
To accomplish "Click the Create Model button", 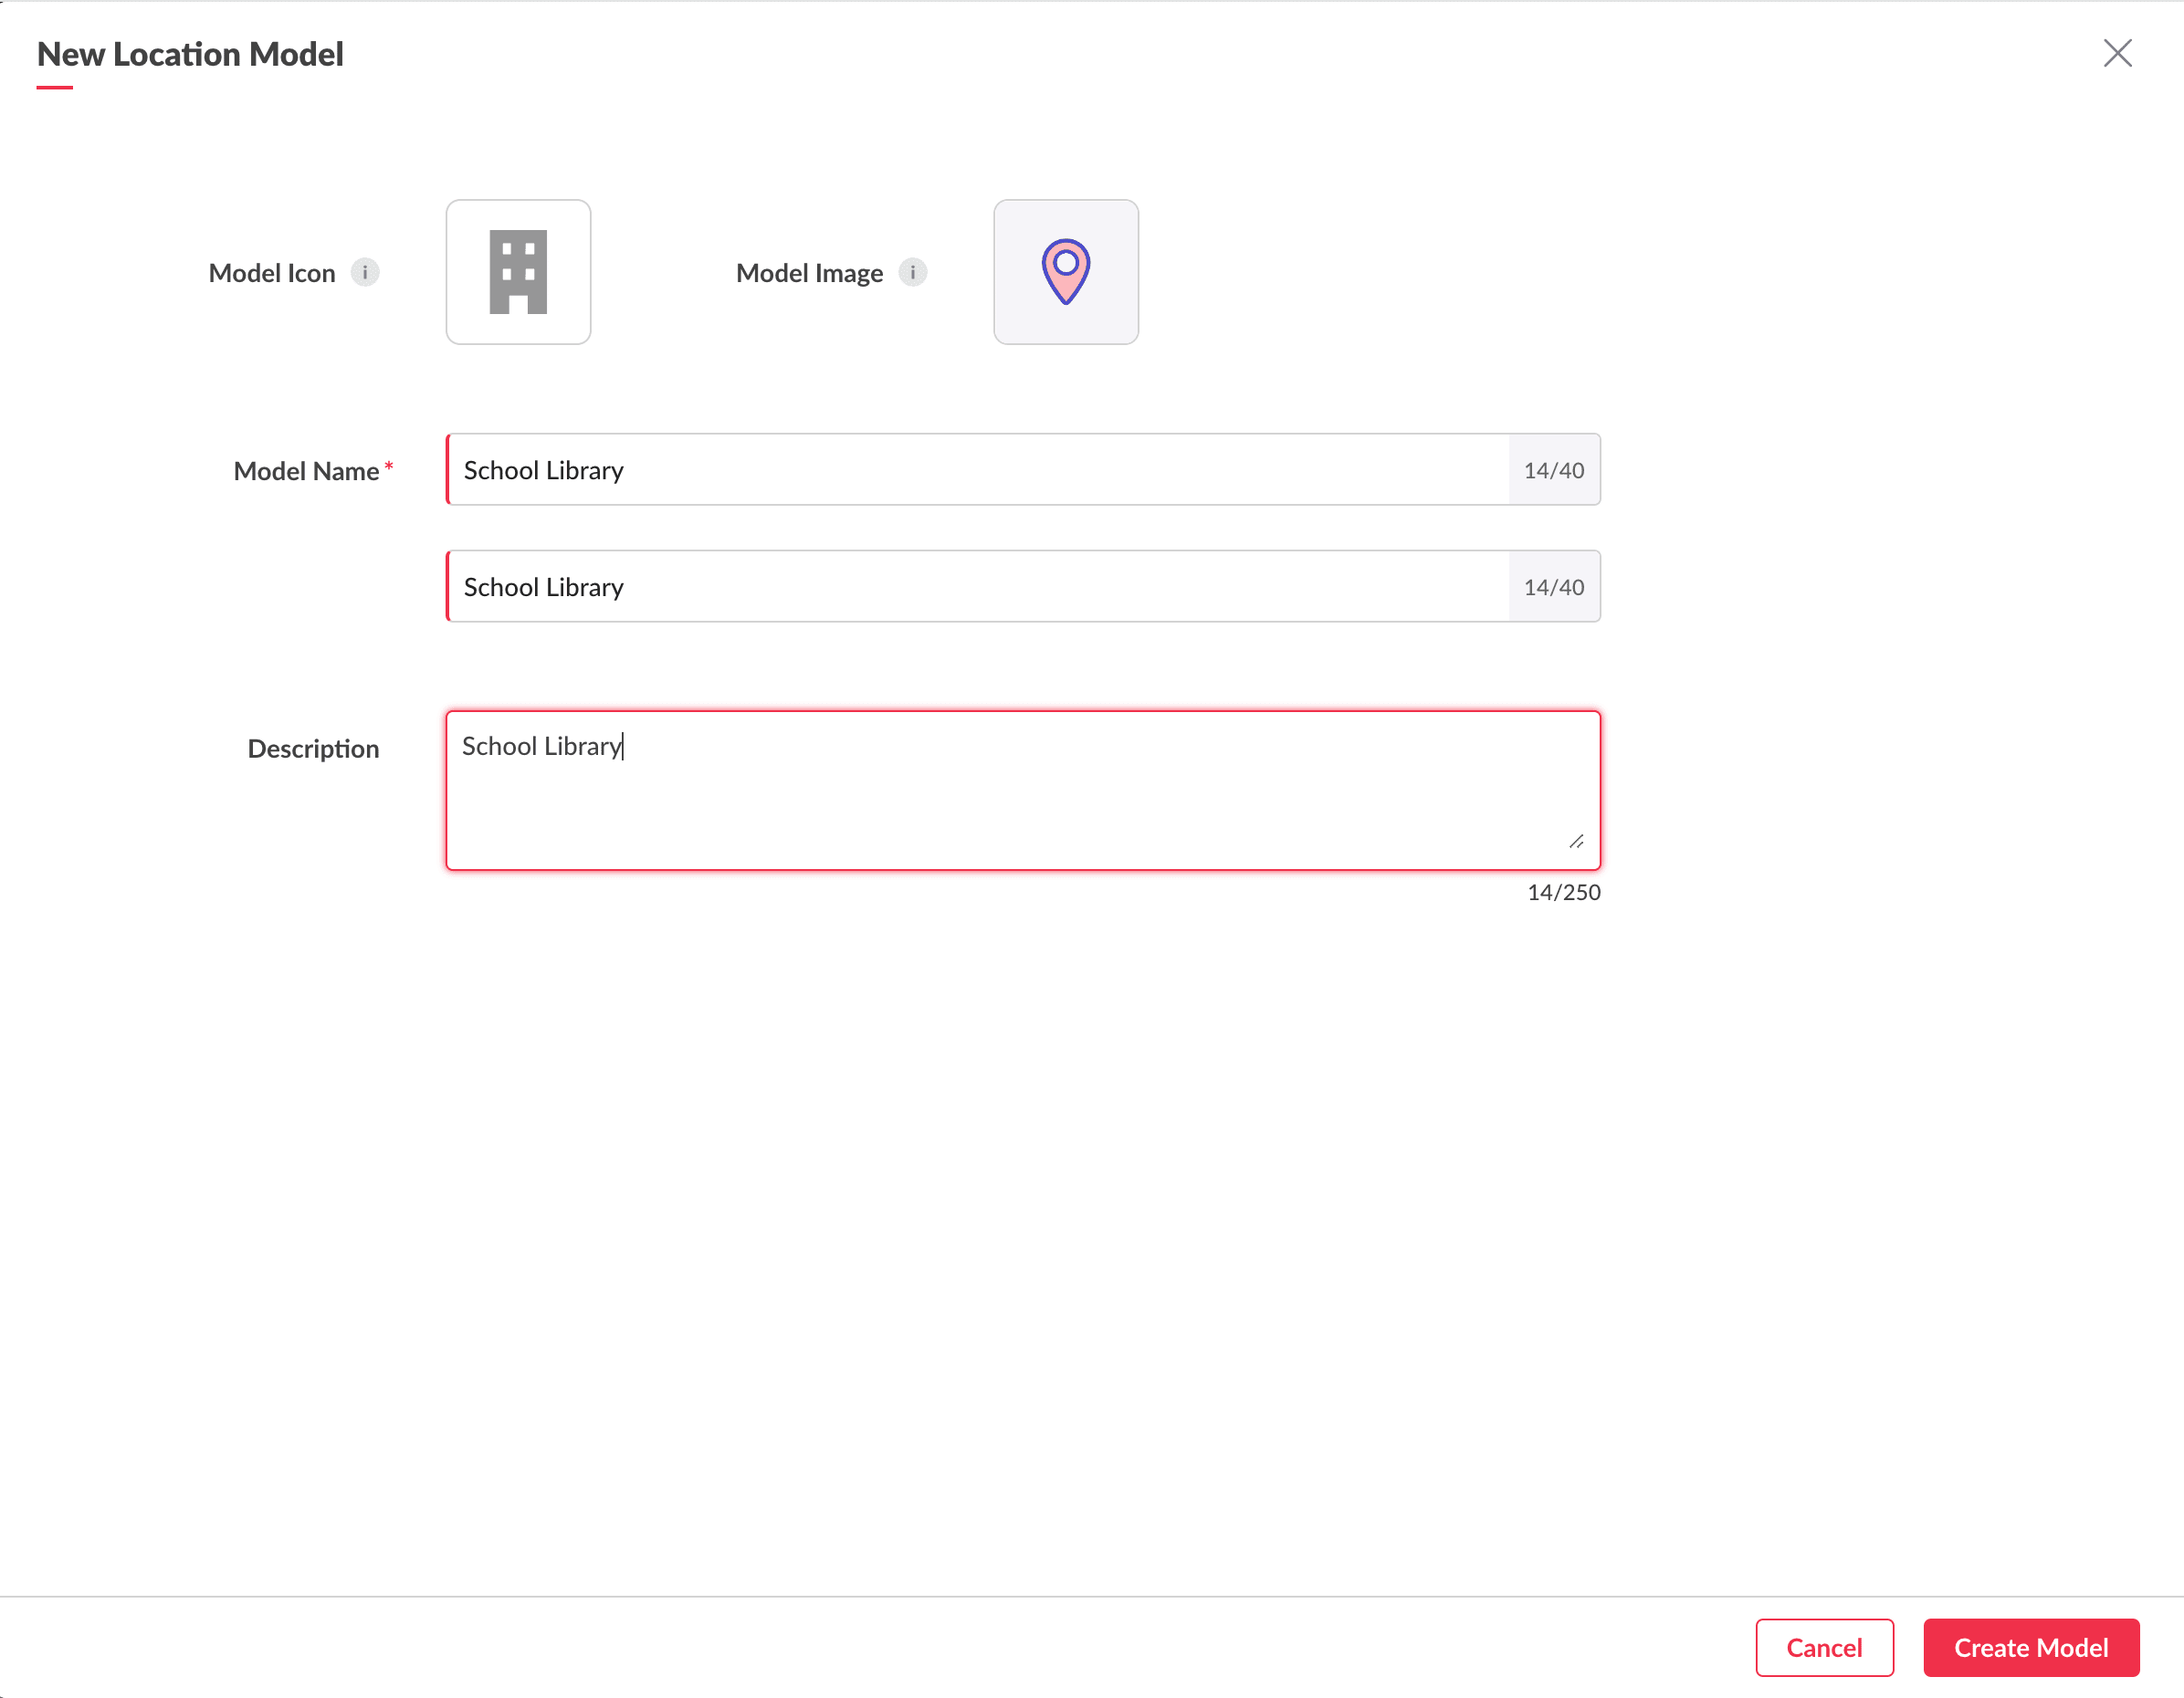I will [2030, 1647].
